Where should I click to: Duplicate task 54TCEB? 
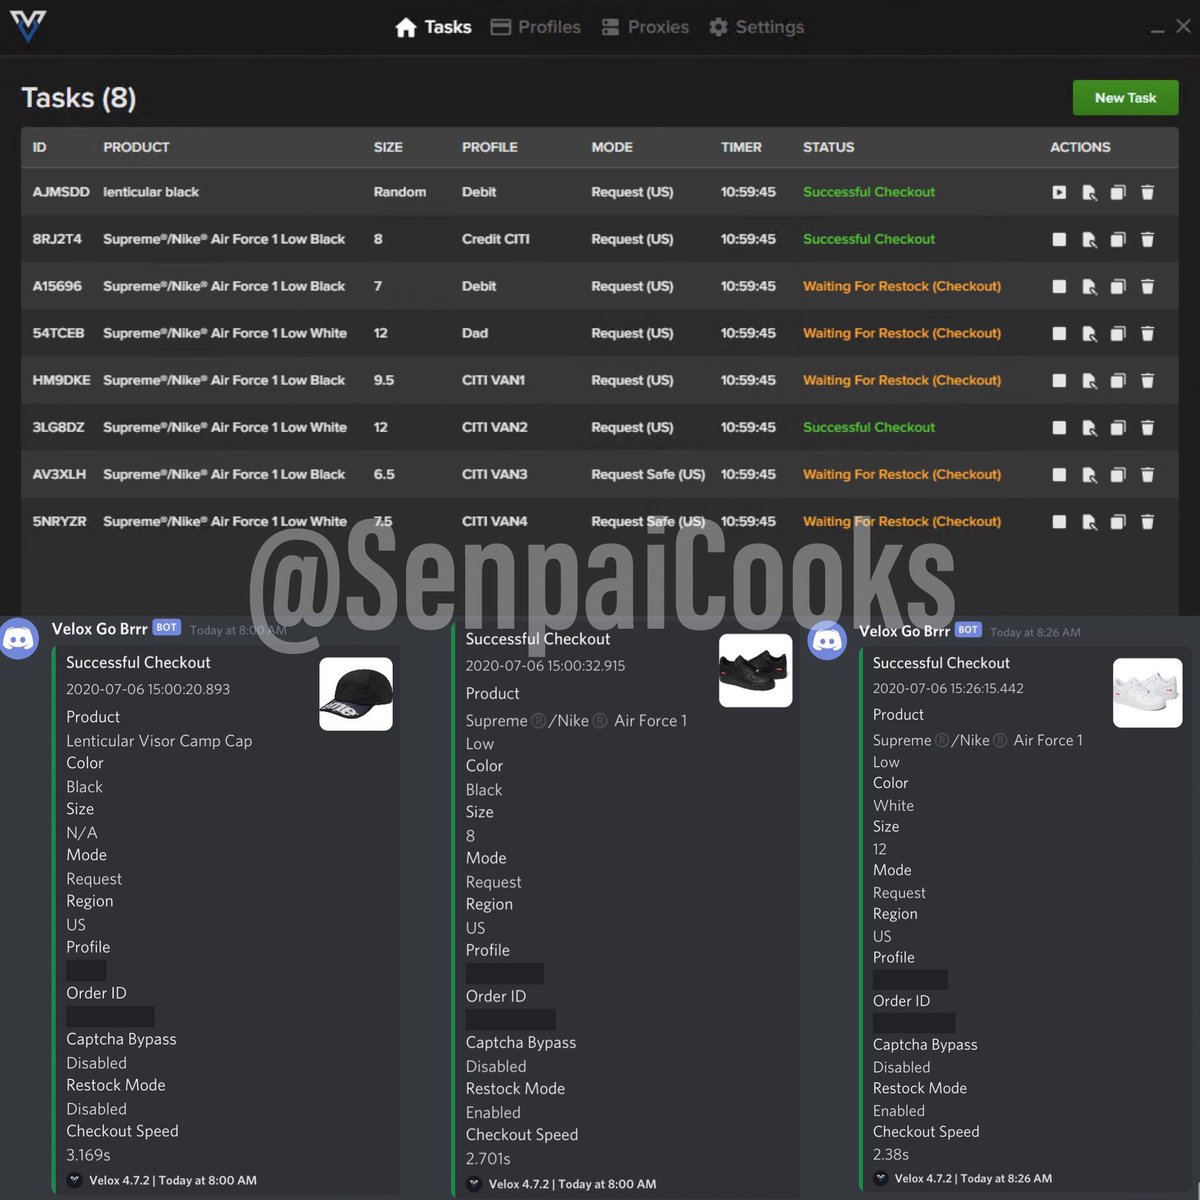click(1118, 333)
